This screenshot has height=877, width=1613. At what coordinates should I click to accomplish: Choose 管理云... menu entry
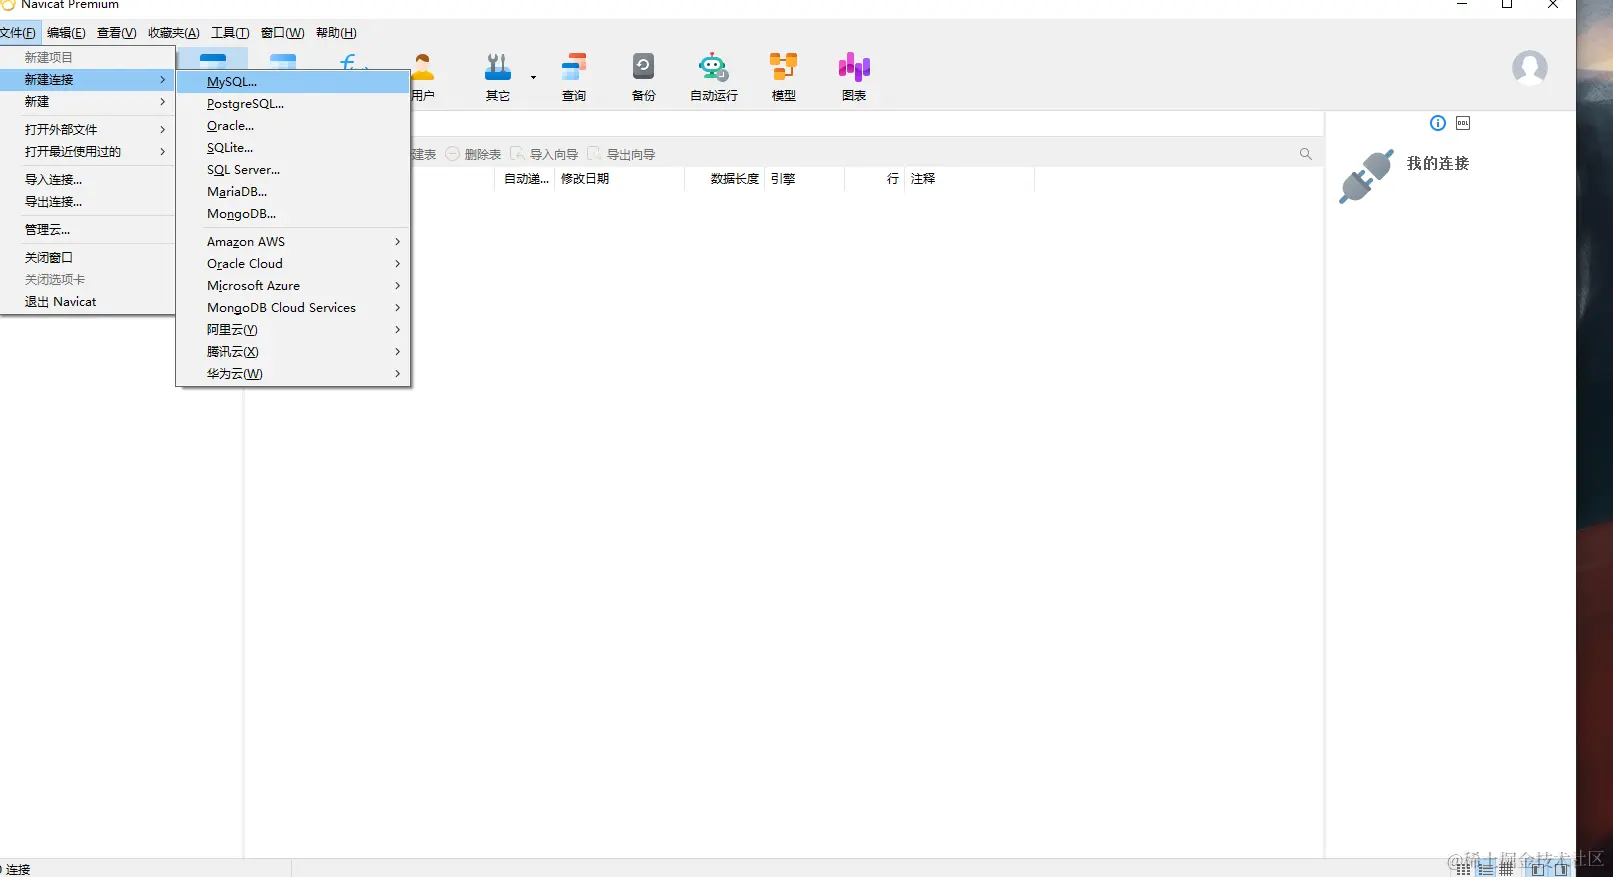[x=87, y=230]
